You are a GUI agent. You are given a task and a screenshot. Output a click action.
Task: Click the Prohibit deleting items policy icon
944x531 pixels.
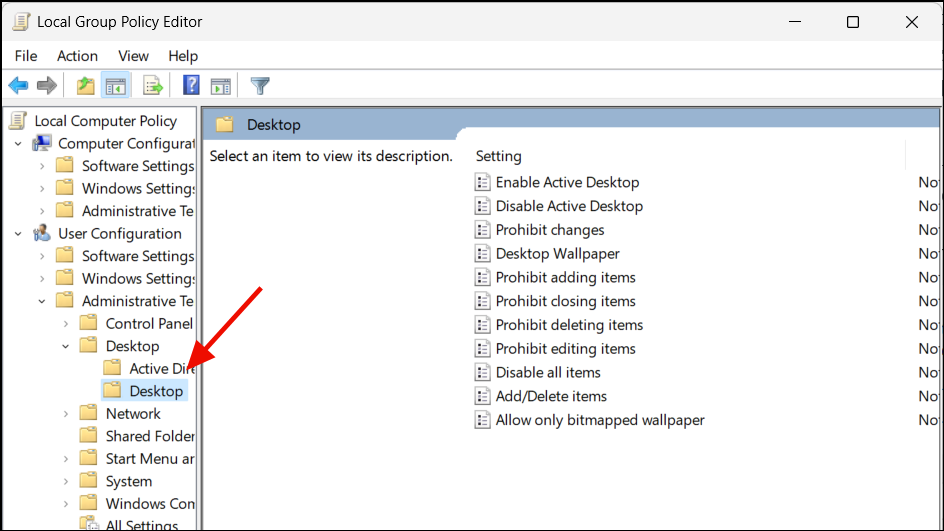pyautogui.click(x=482, y=325)
